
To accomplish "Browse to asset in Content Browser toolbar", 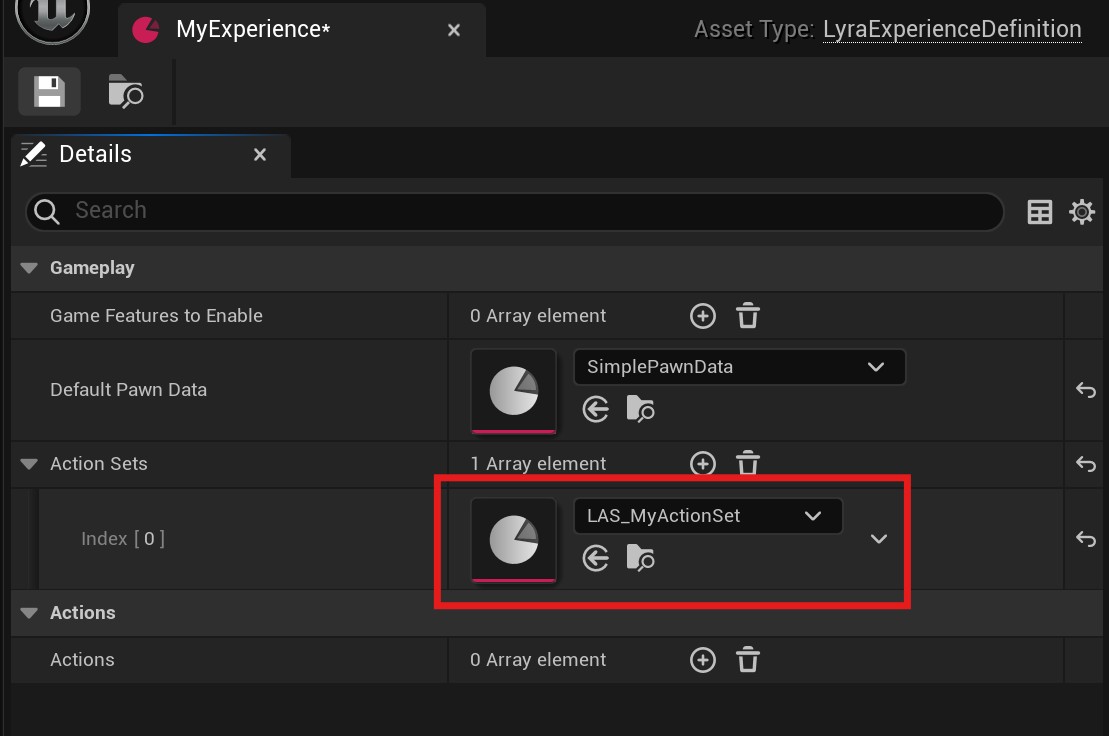I will (x=126, y=92).
